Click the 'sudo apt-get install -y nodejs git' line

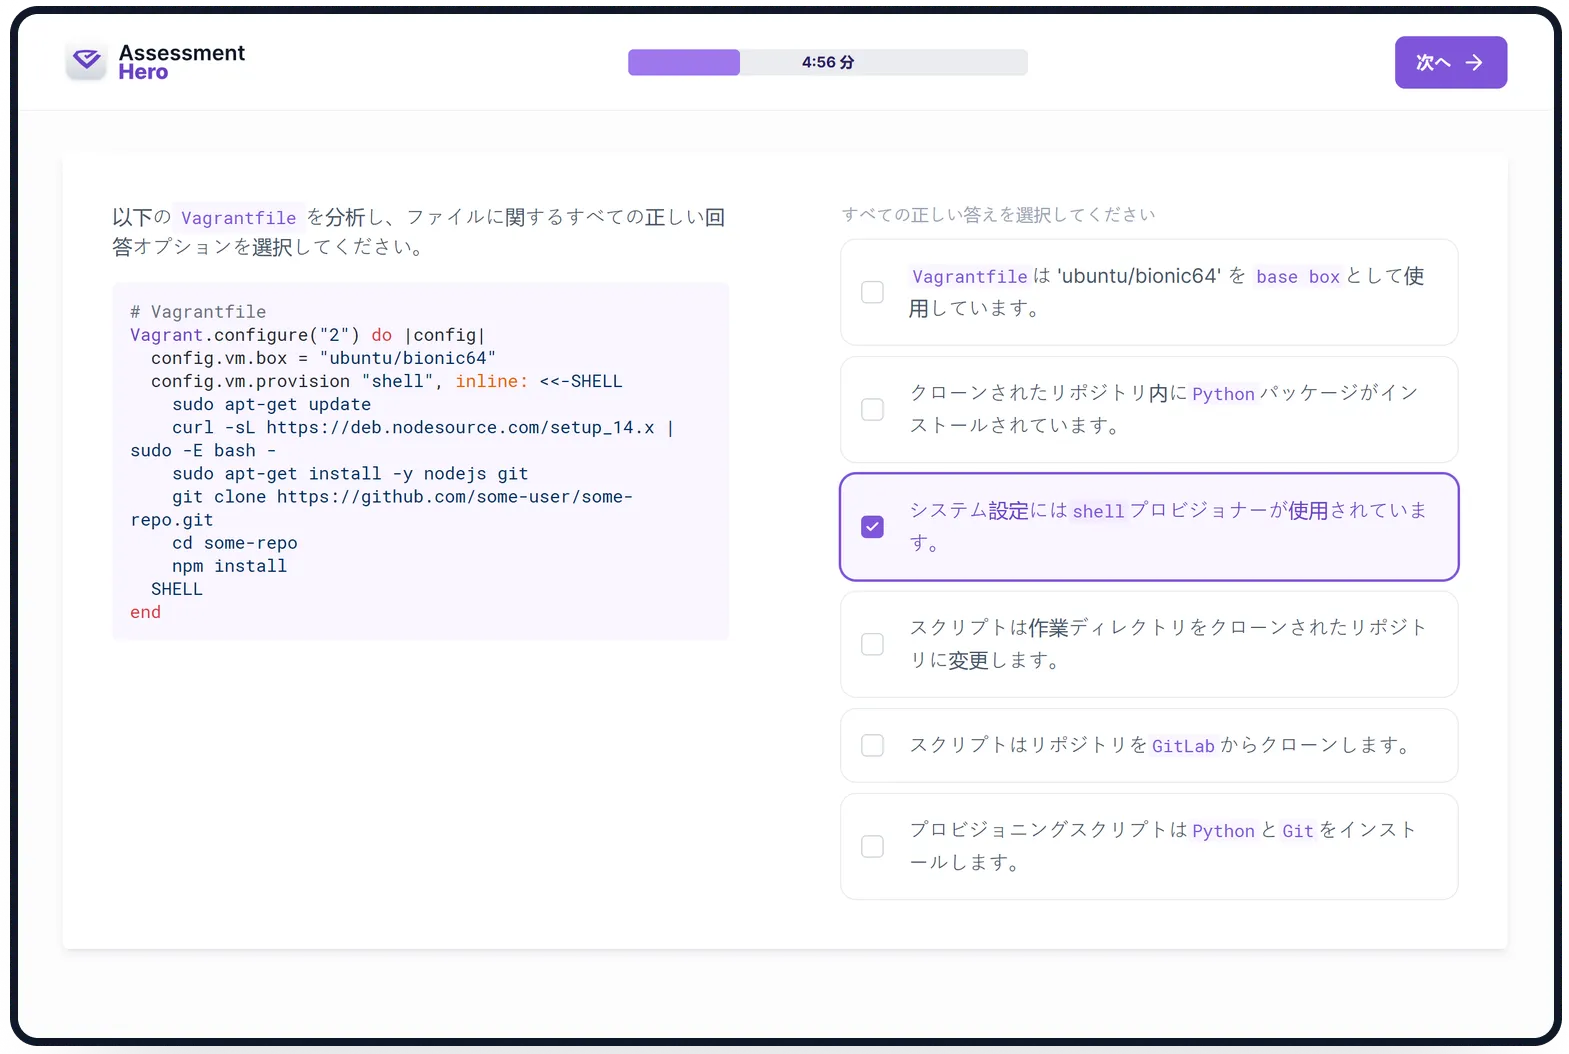click(x=350, y=474)
